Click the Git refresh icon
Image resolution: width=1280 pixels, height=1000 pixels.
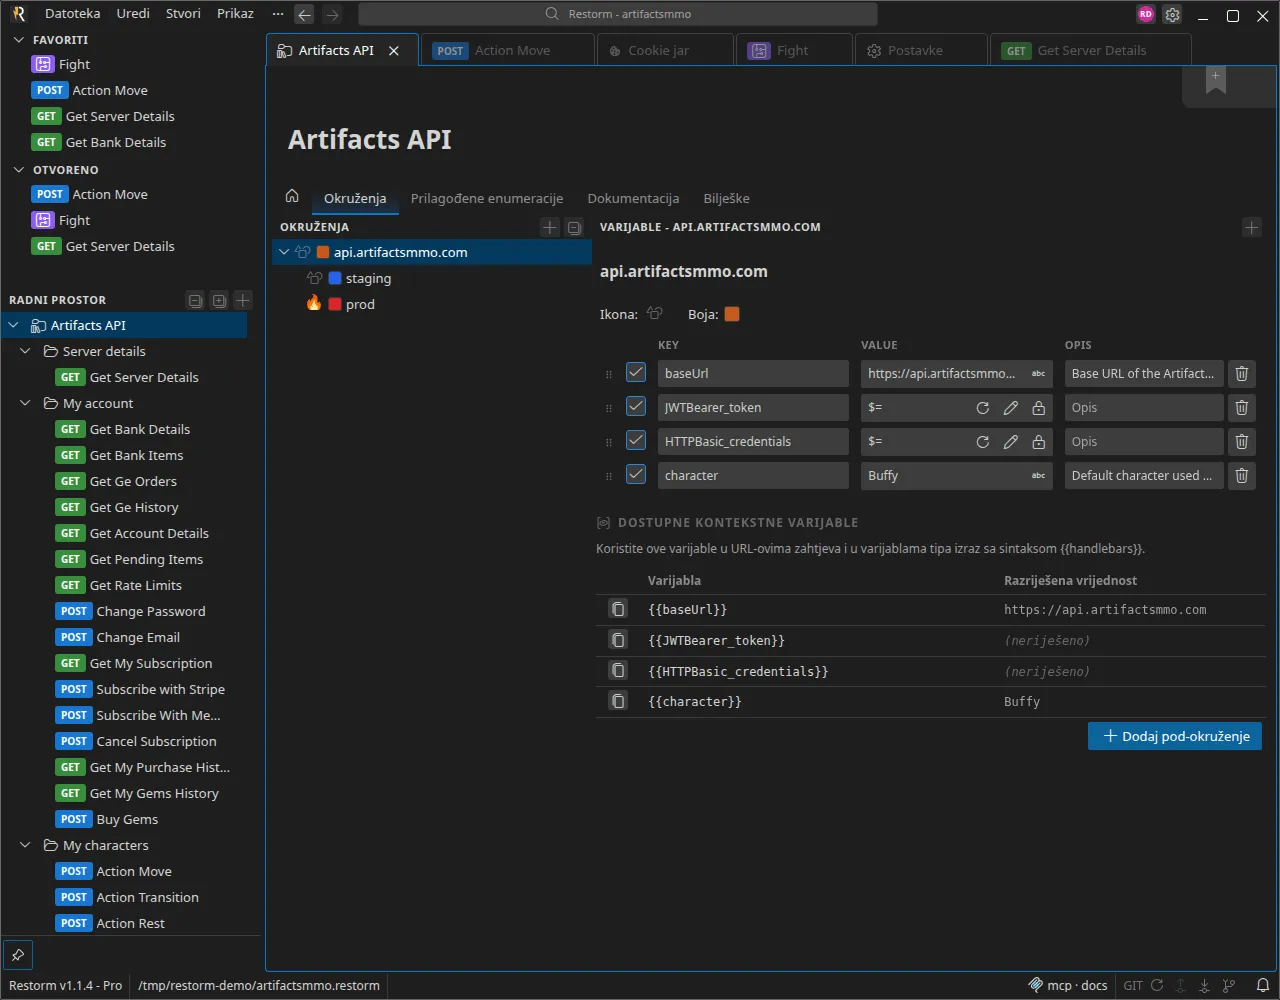pyautogui.click(x=1157, y=985)
